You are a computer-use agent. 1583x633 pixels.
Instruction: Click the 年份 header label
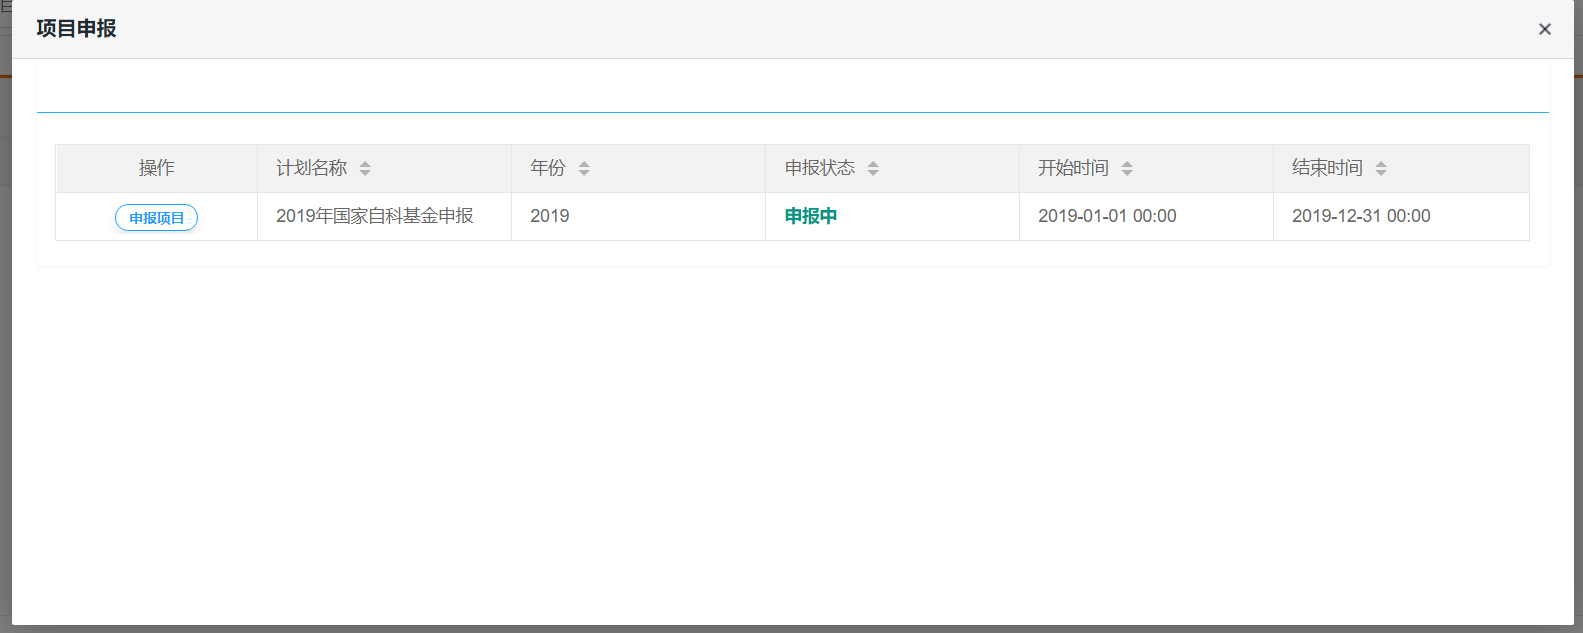(x=548, y=168)
